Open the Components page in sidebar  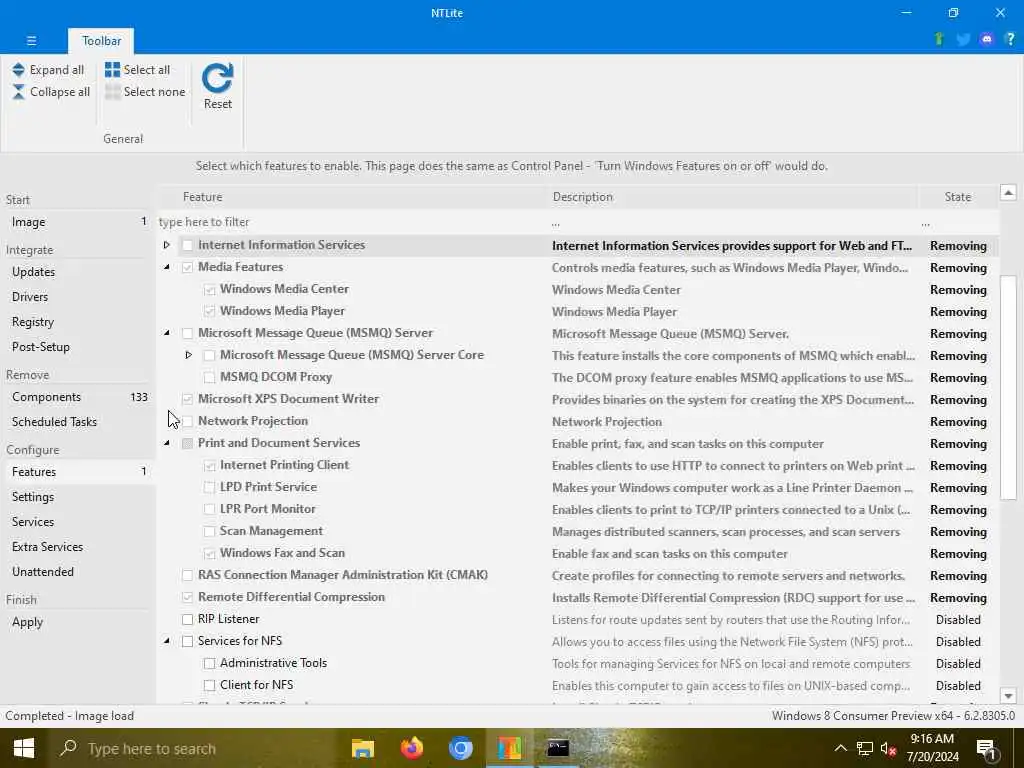tap(78, 397)
